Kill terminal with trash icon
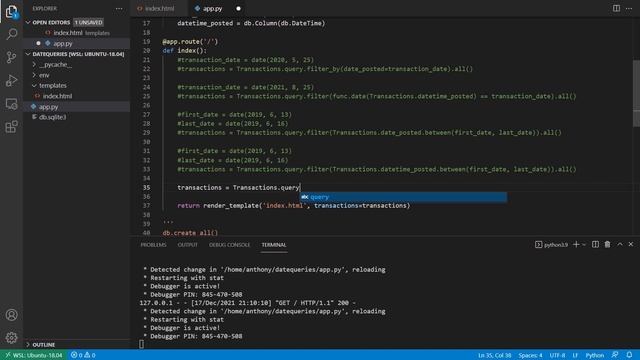The width and height of the screenshot is (640, 360). tap(607, 244)
